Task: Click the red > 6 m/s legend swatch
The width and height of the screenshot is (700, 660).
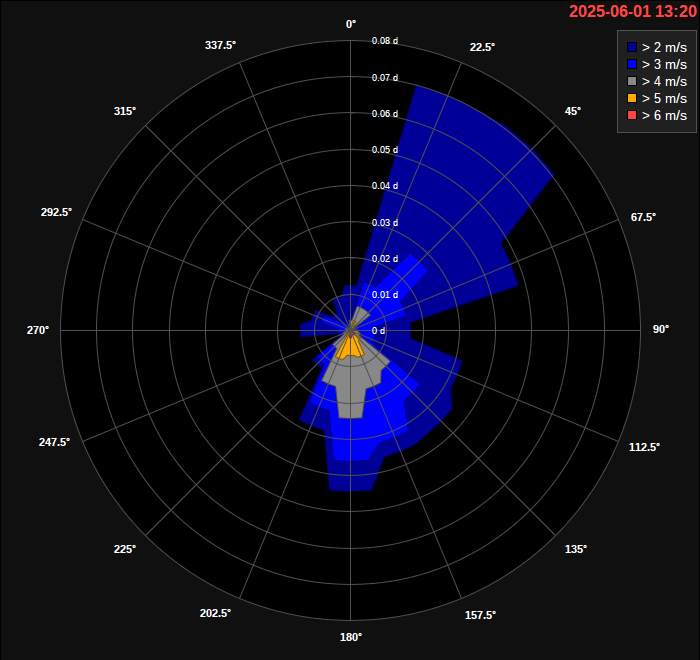Action: click(632, 115)
